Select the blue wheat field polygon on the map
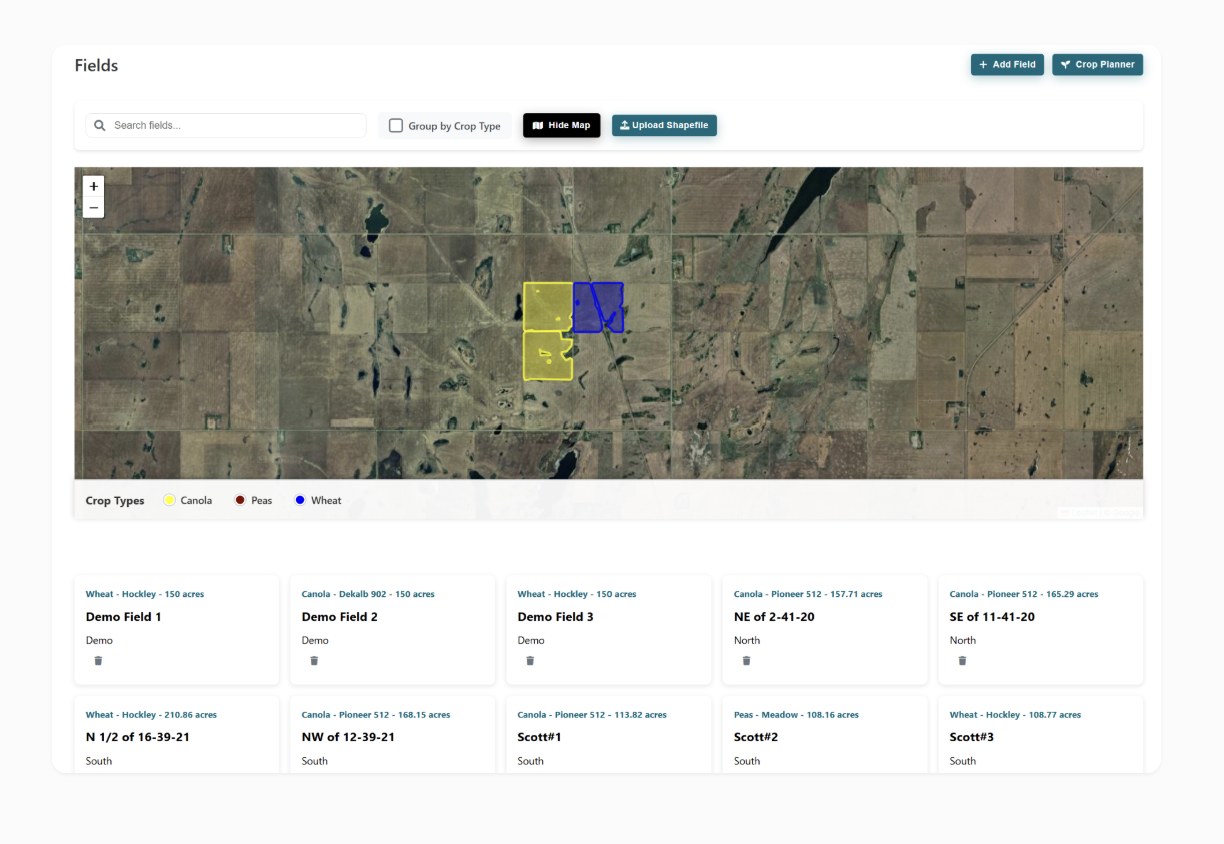The image size is (1224, 844). (597, 305)
